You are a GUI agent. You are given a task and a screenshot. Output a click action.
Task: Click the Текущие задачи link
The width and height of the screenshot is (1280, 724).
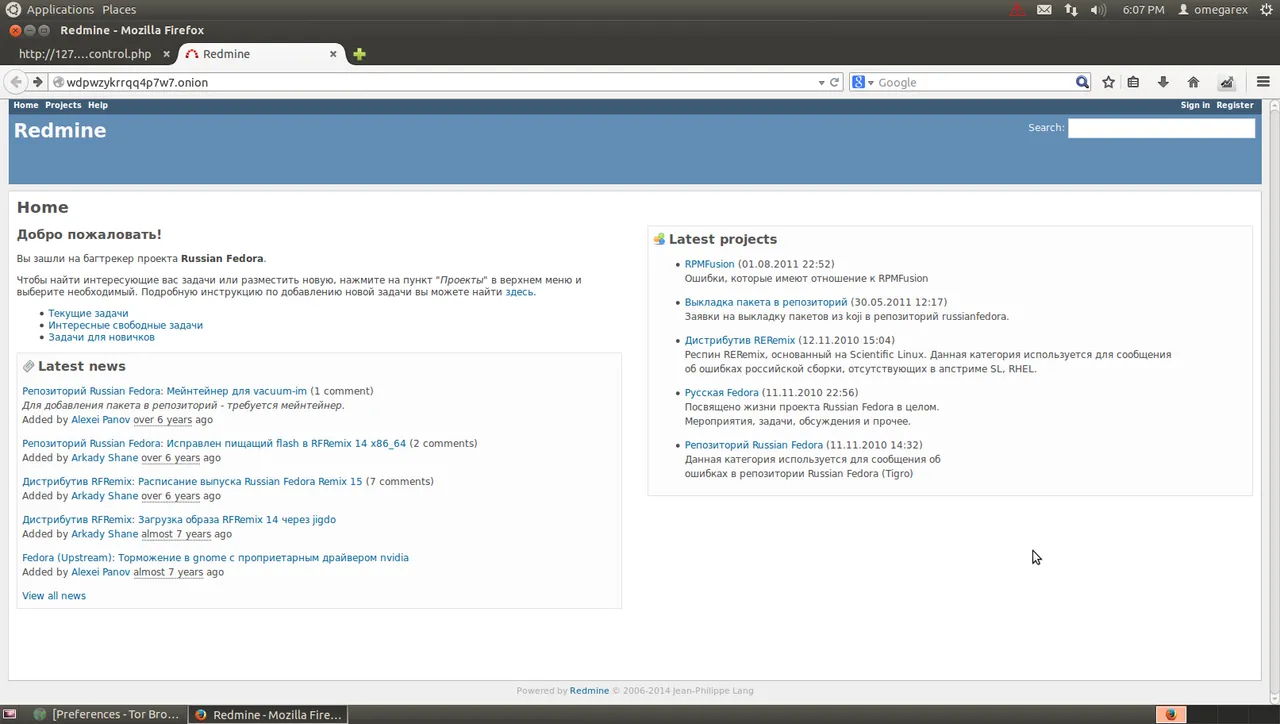tap(88, 313)
